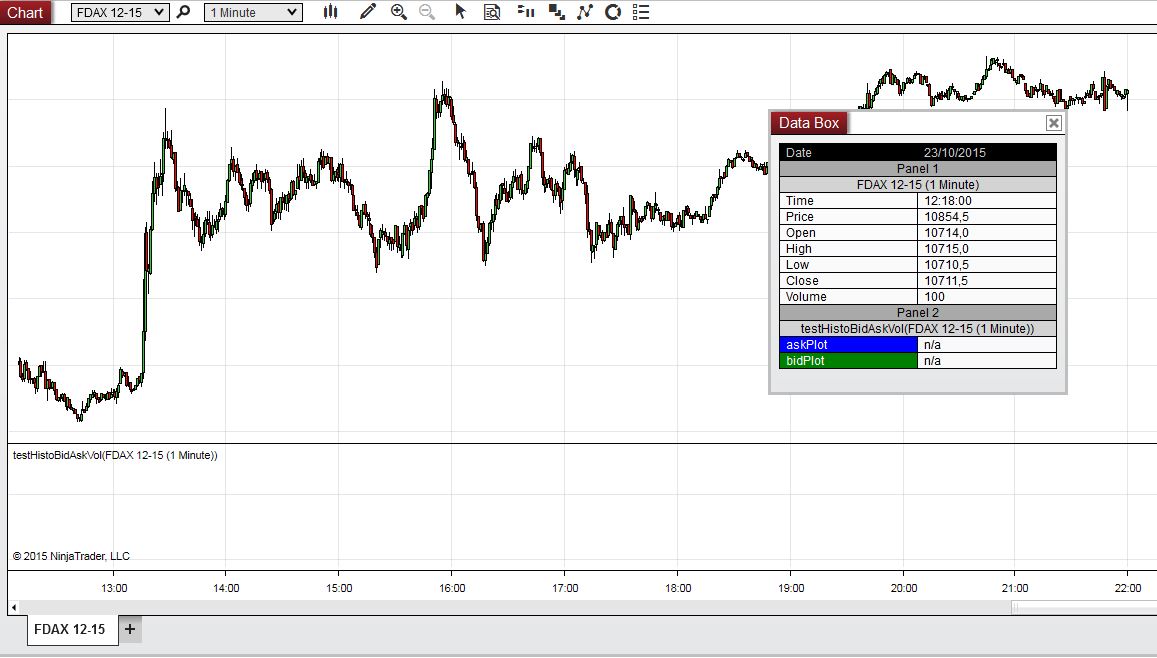1157x658 pixels.
Task: Click the 16:00 time axis label
Action: point(452,588)
